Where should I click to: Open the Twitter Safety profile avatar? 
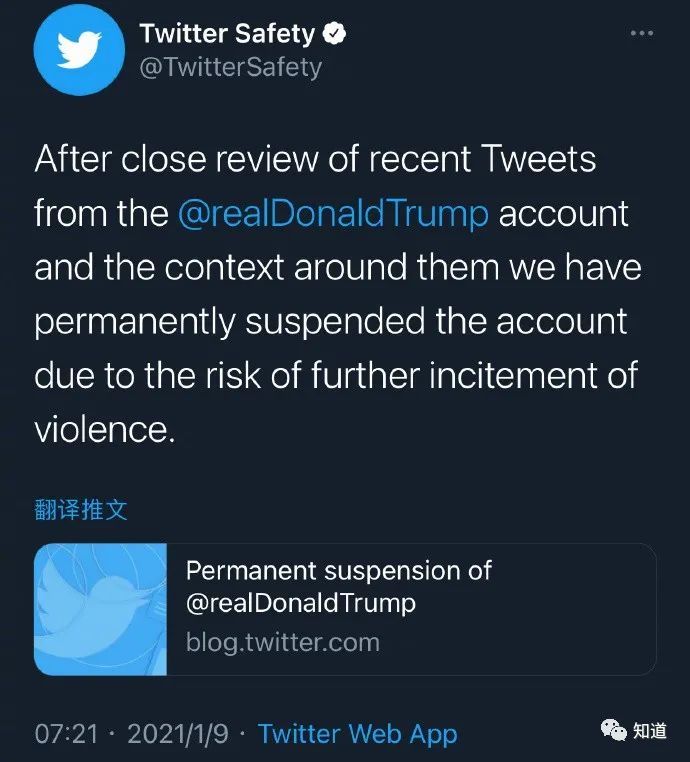pyautogui.click(x=79, y=50)
